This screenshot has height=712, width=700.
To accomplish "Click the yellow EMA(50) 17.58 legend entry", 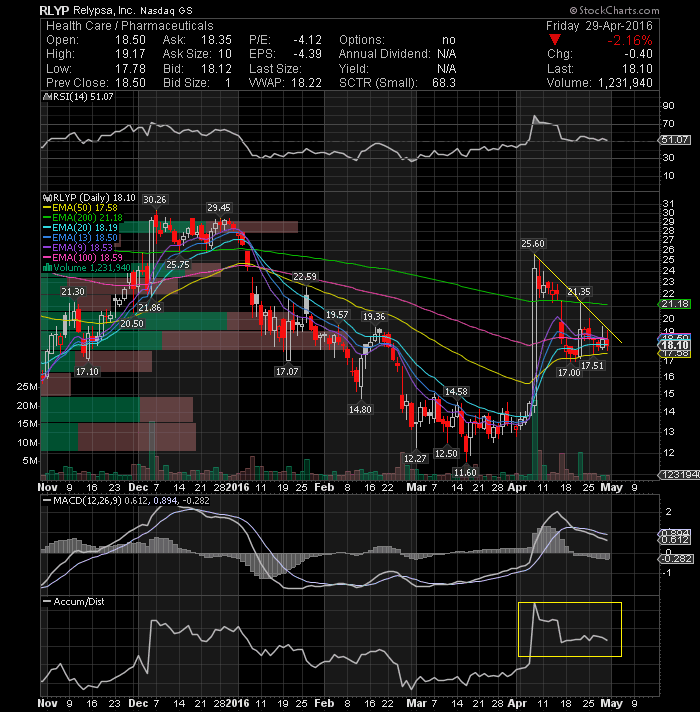I will click(x=80, y=208).
